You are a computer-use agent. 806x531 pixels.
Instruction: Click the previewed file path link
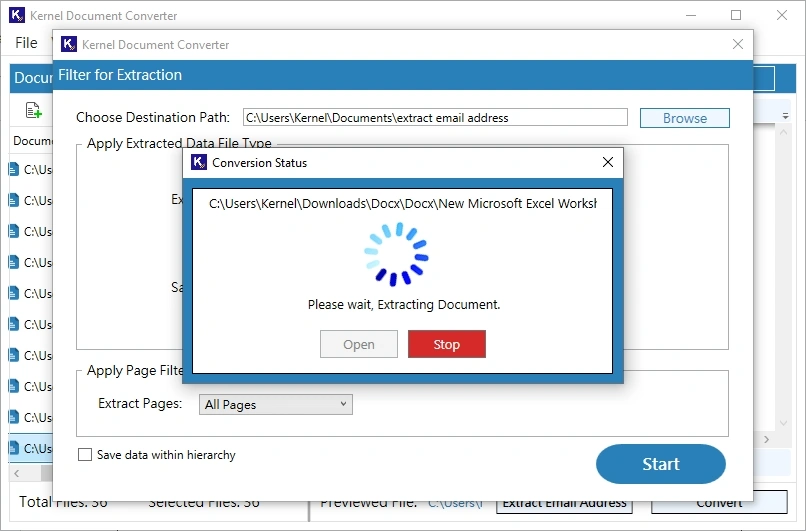[455, 503]
